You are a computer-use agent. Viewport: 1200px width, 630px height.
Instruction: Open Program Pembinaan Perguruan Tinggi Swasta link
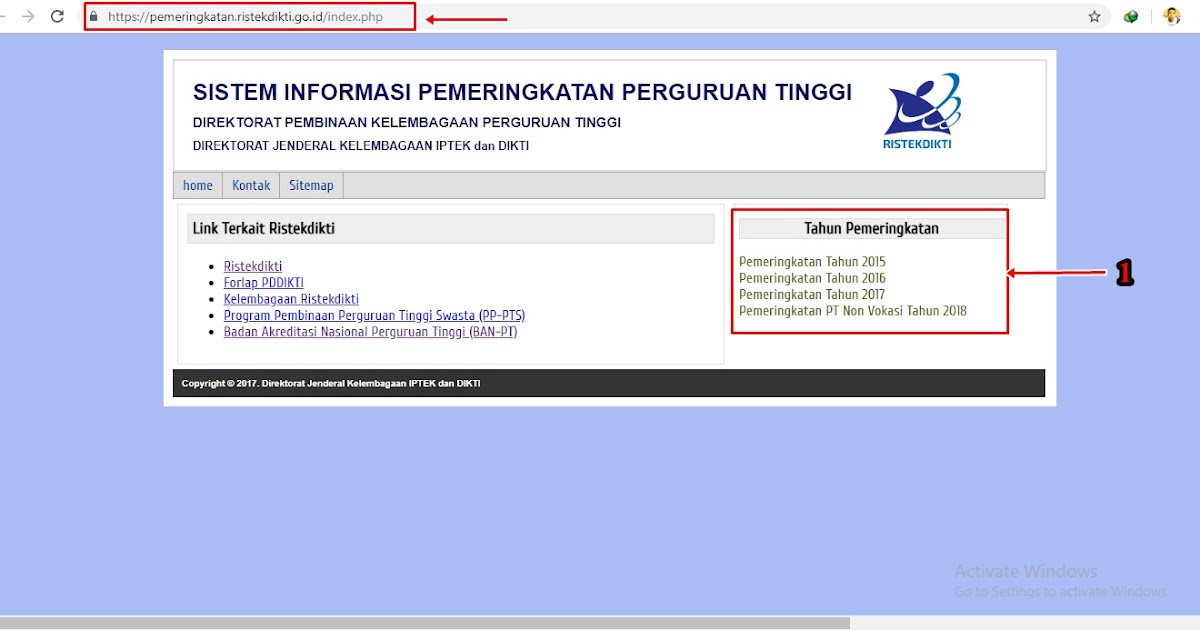(x=372, y=315)
